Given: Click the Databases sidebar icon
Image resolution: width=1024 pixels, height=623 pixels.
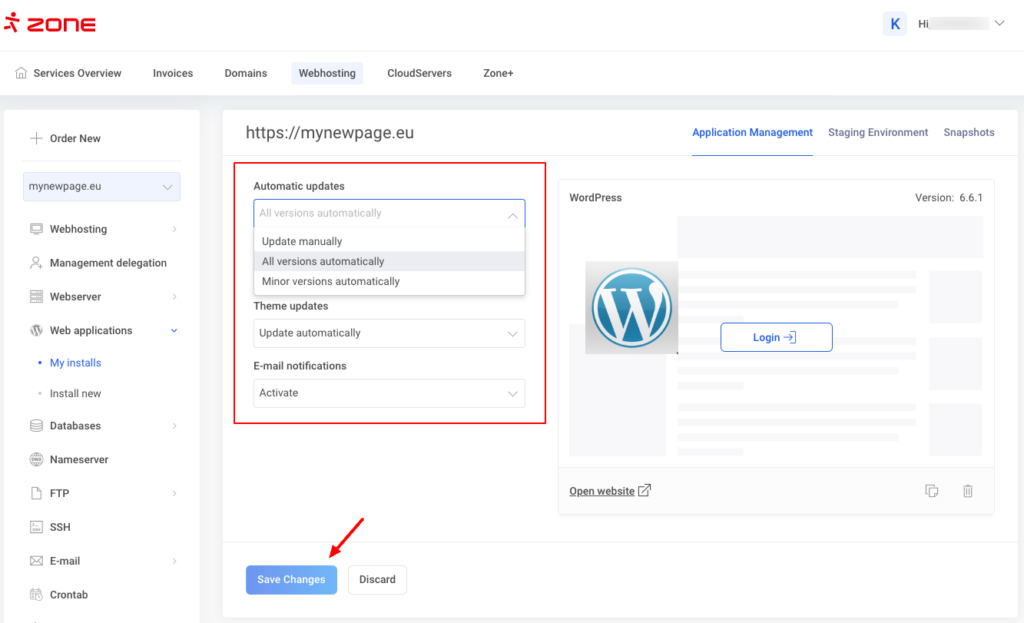Looking at the screenshot, I should coord(37,426).
